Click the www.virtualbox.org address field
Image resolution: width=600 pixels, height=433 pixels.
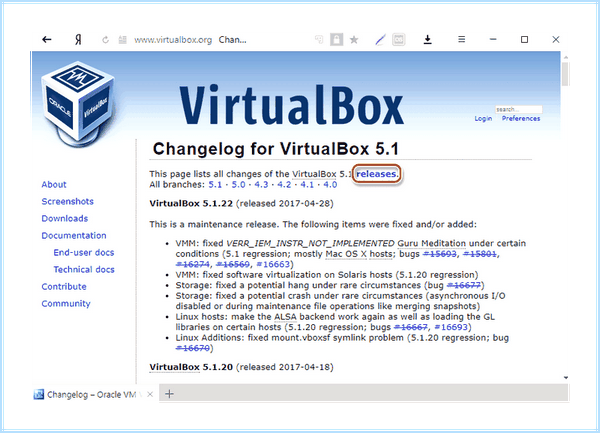click(173, 40)
